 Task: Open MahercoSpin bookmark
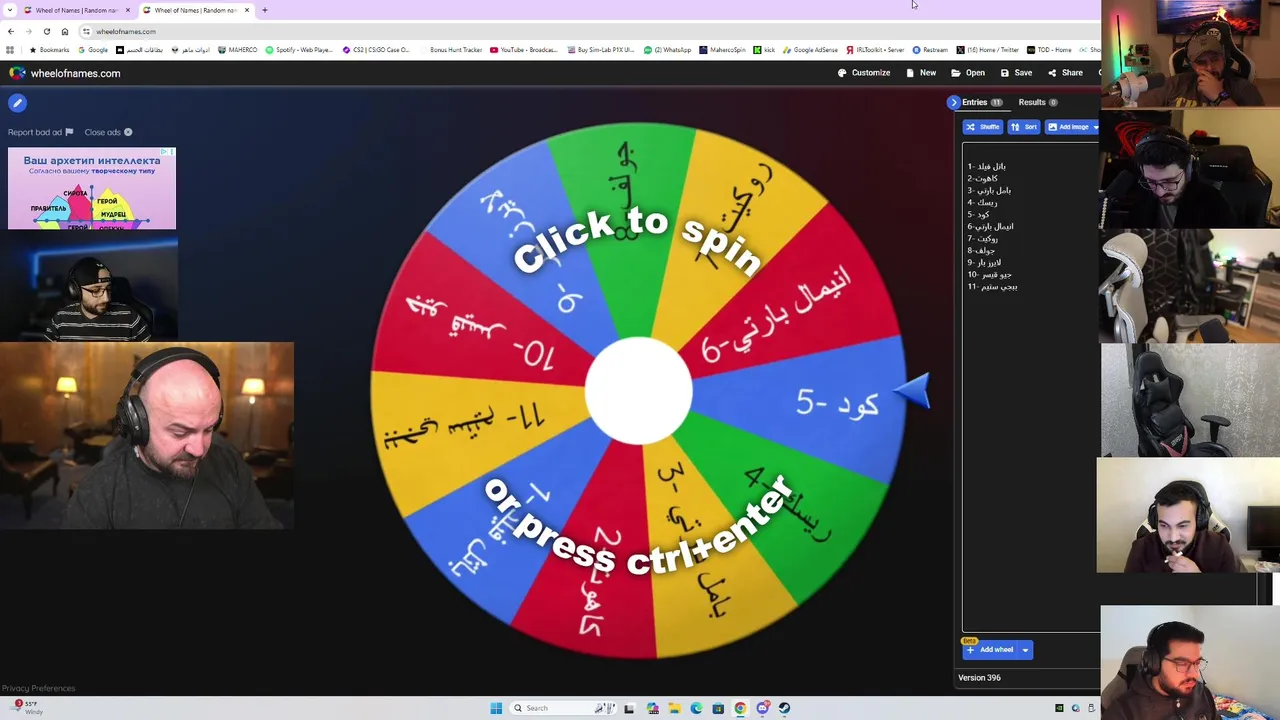(x=722, y=50)
